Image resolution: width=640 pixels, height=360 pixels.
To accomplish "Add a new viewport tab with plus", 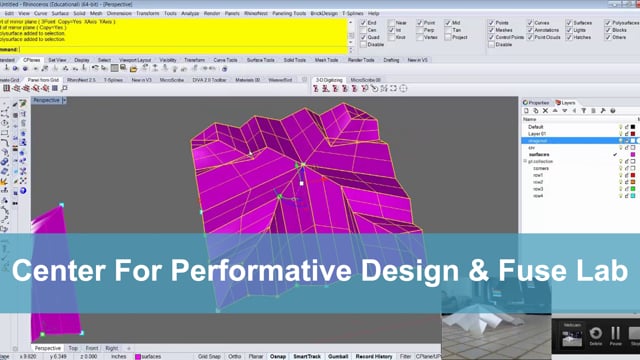I will pyautogui.click(x=129, y=348).
